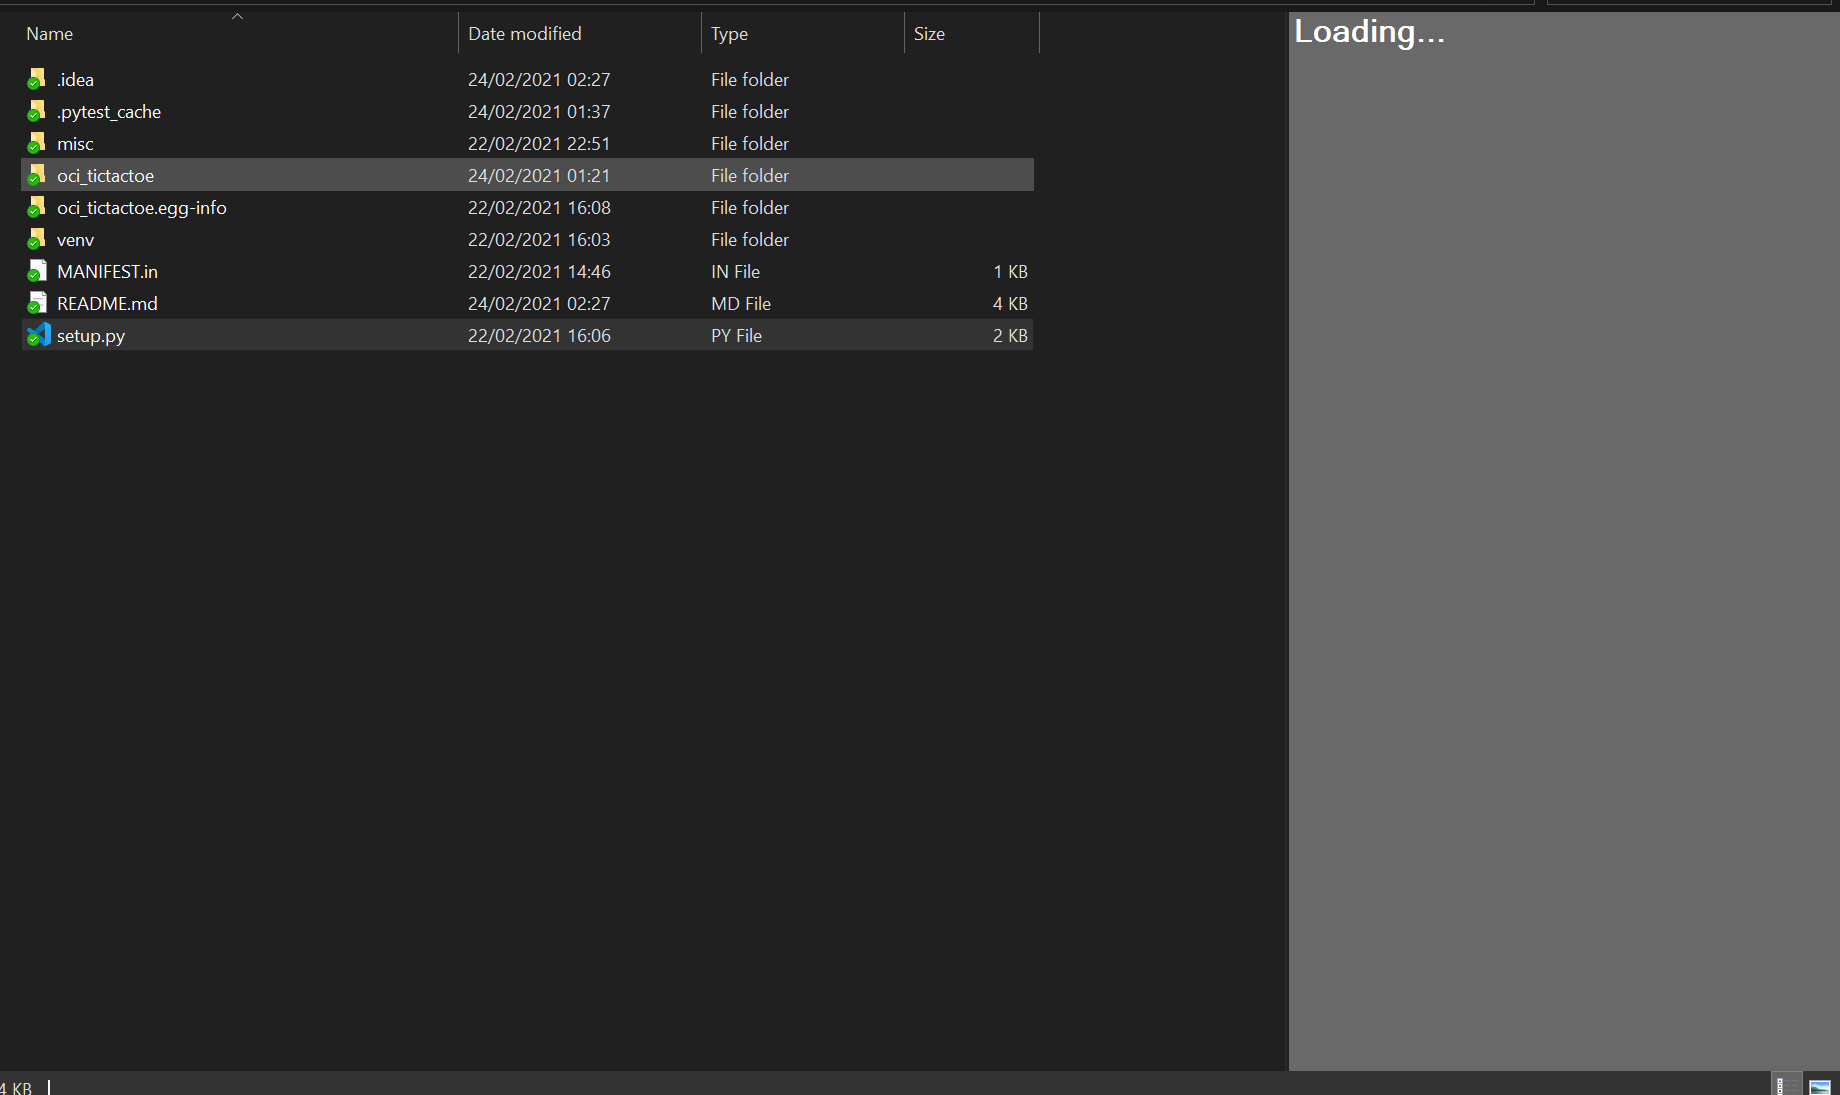Click the .idea folder icon

(37, 79)
